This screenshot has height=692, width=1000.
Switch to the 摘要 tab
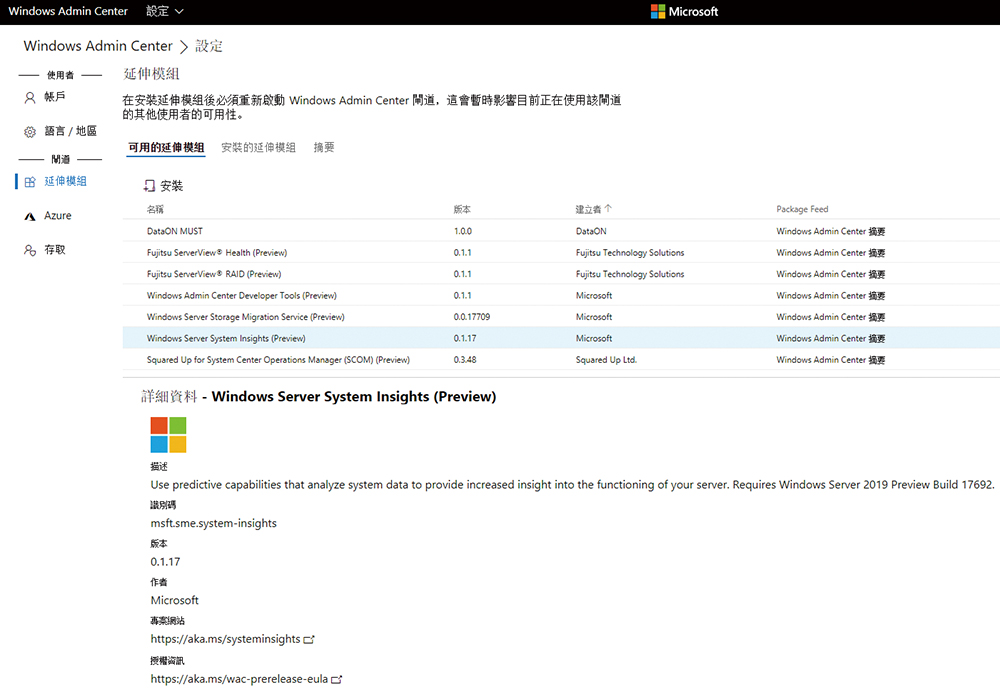[x=324, y=147]
